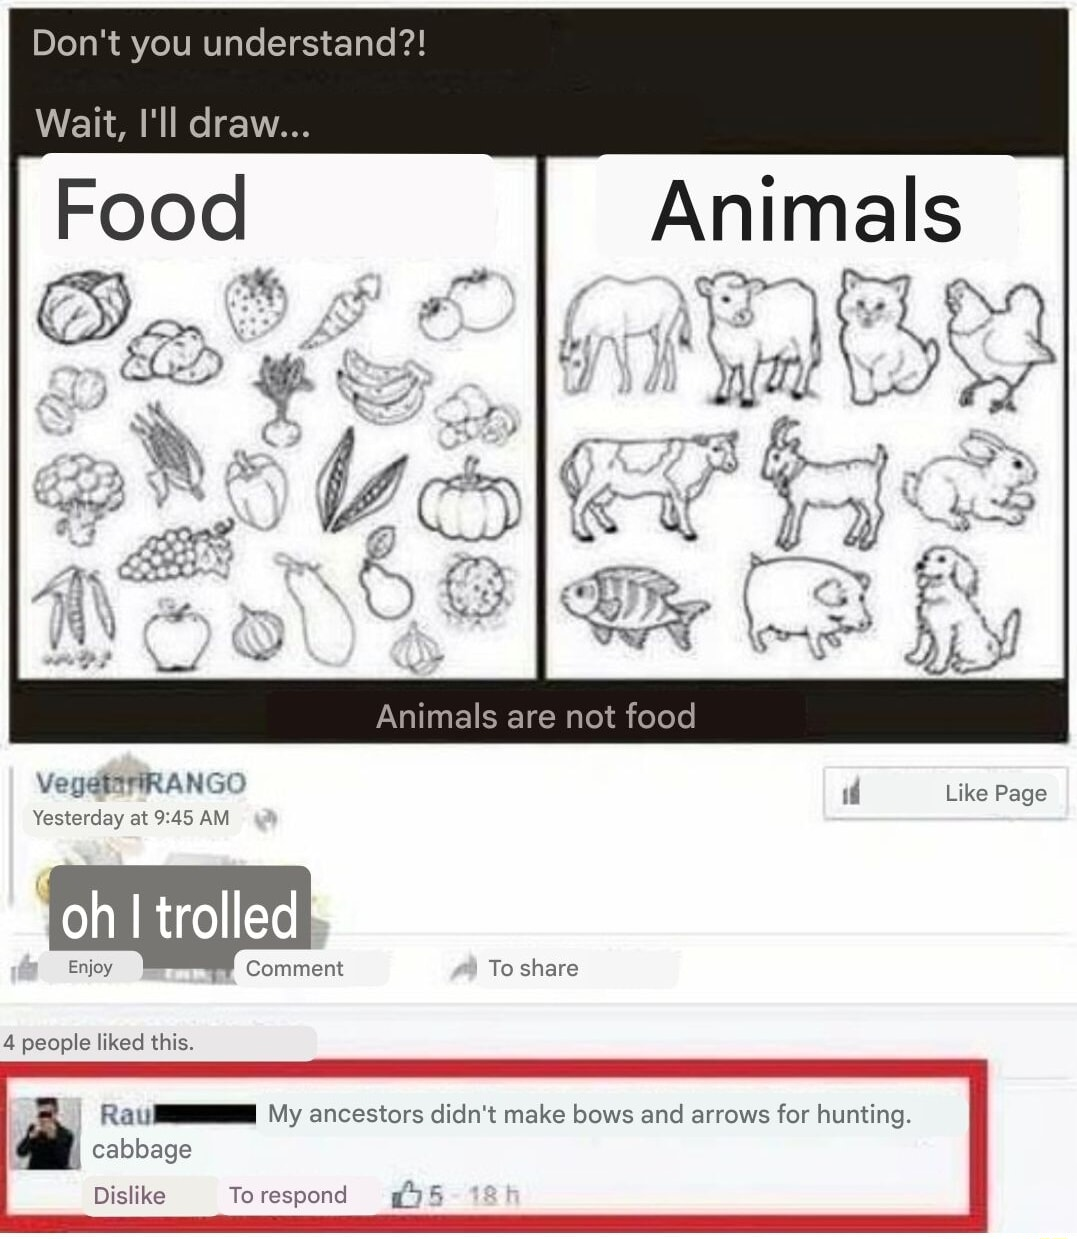Click the Comment button
Image resolution: width=1077 pixels, height=1239 pixels.
[x=294, y=968]
